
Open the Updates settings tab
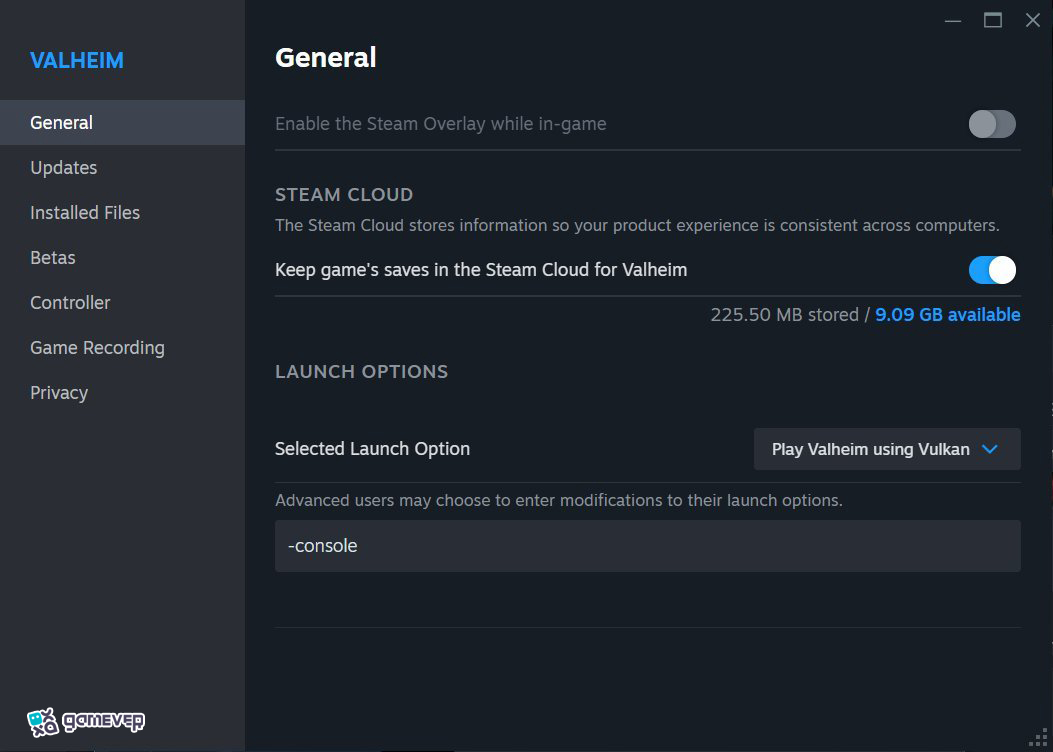pyautogui.click(x=122, y=167)
